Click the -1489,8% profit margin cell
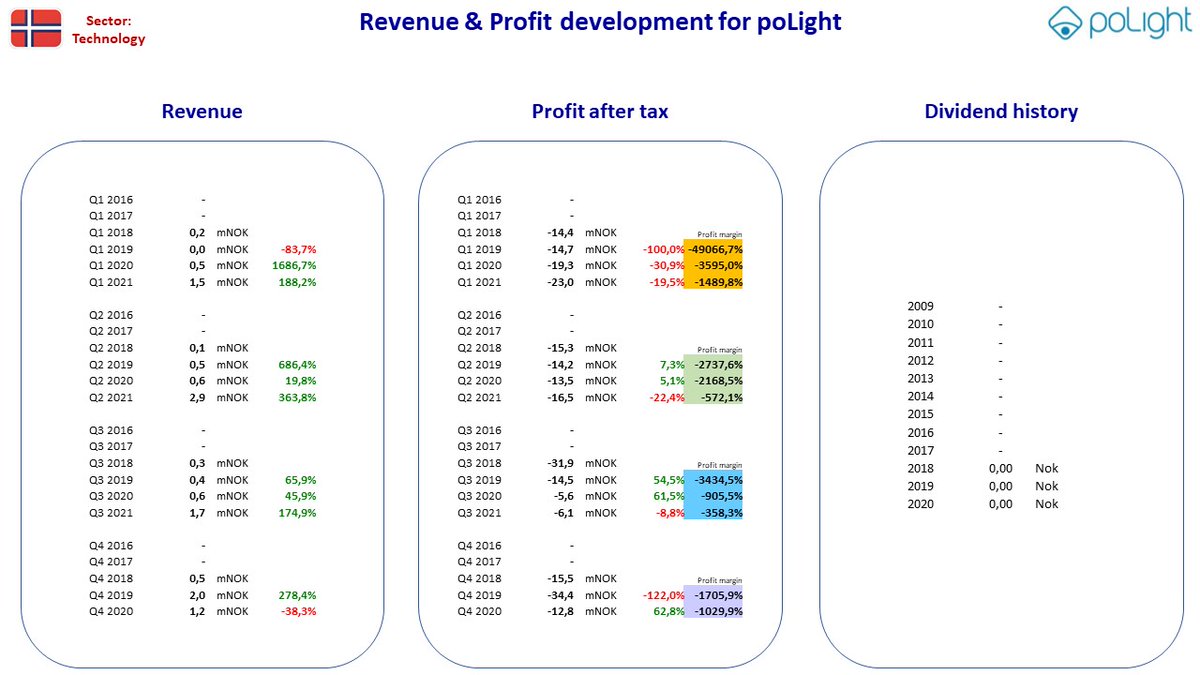 [x=714, y=282]
